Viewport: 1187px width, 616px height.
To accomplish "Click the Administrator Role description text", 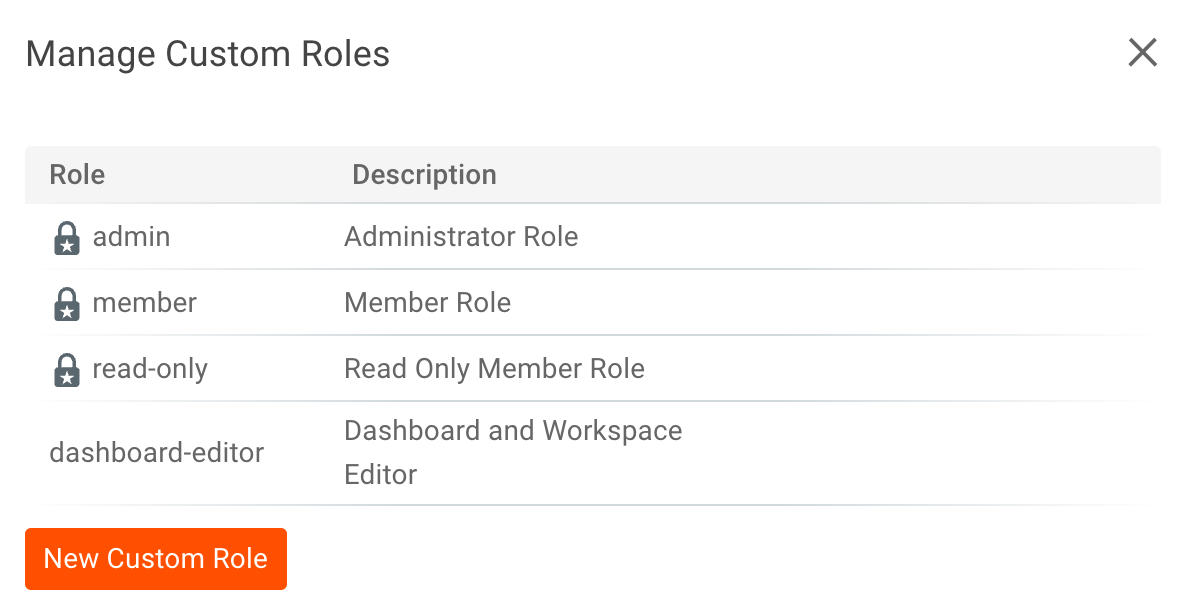I will click(x=460, y=237).
